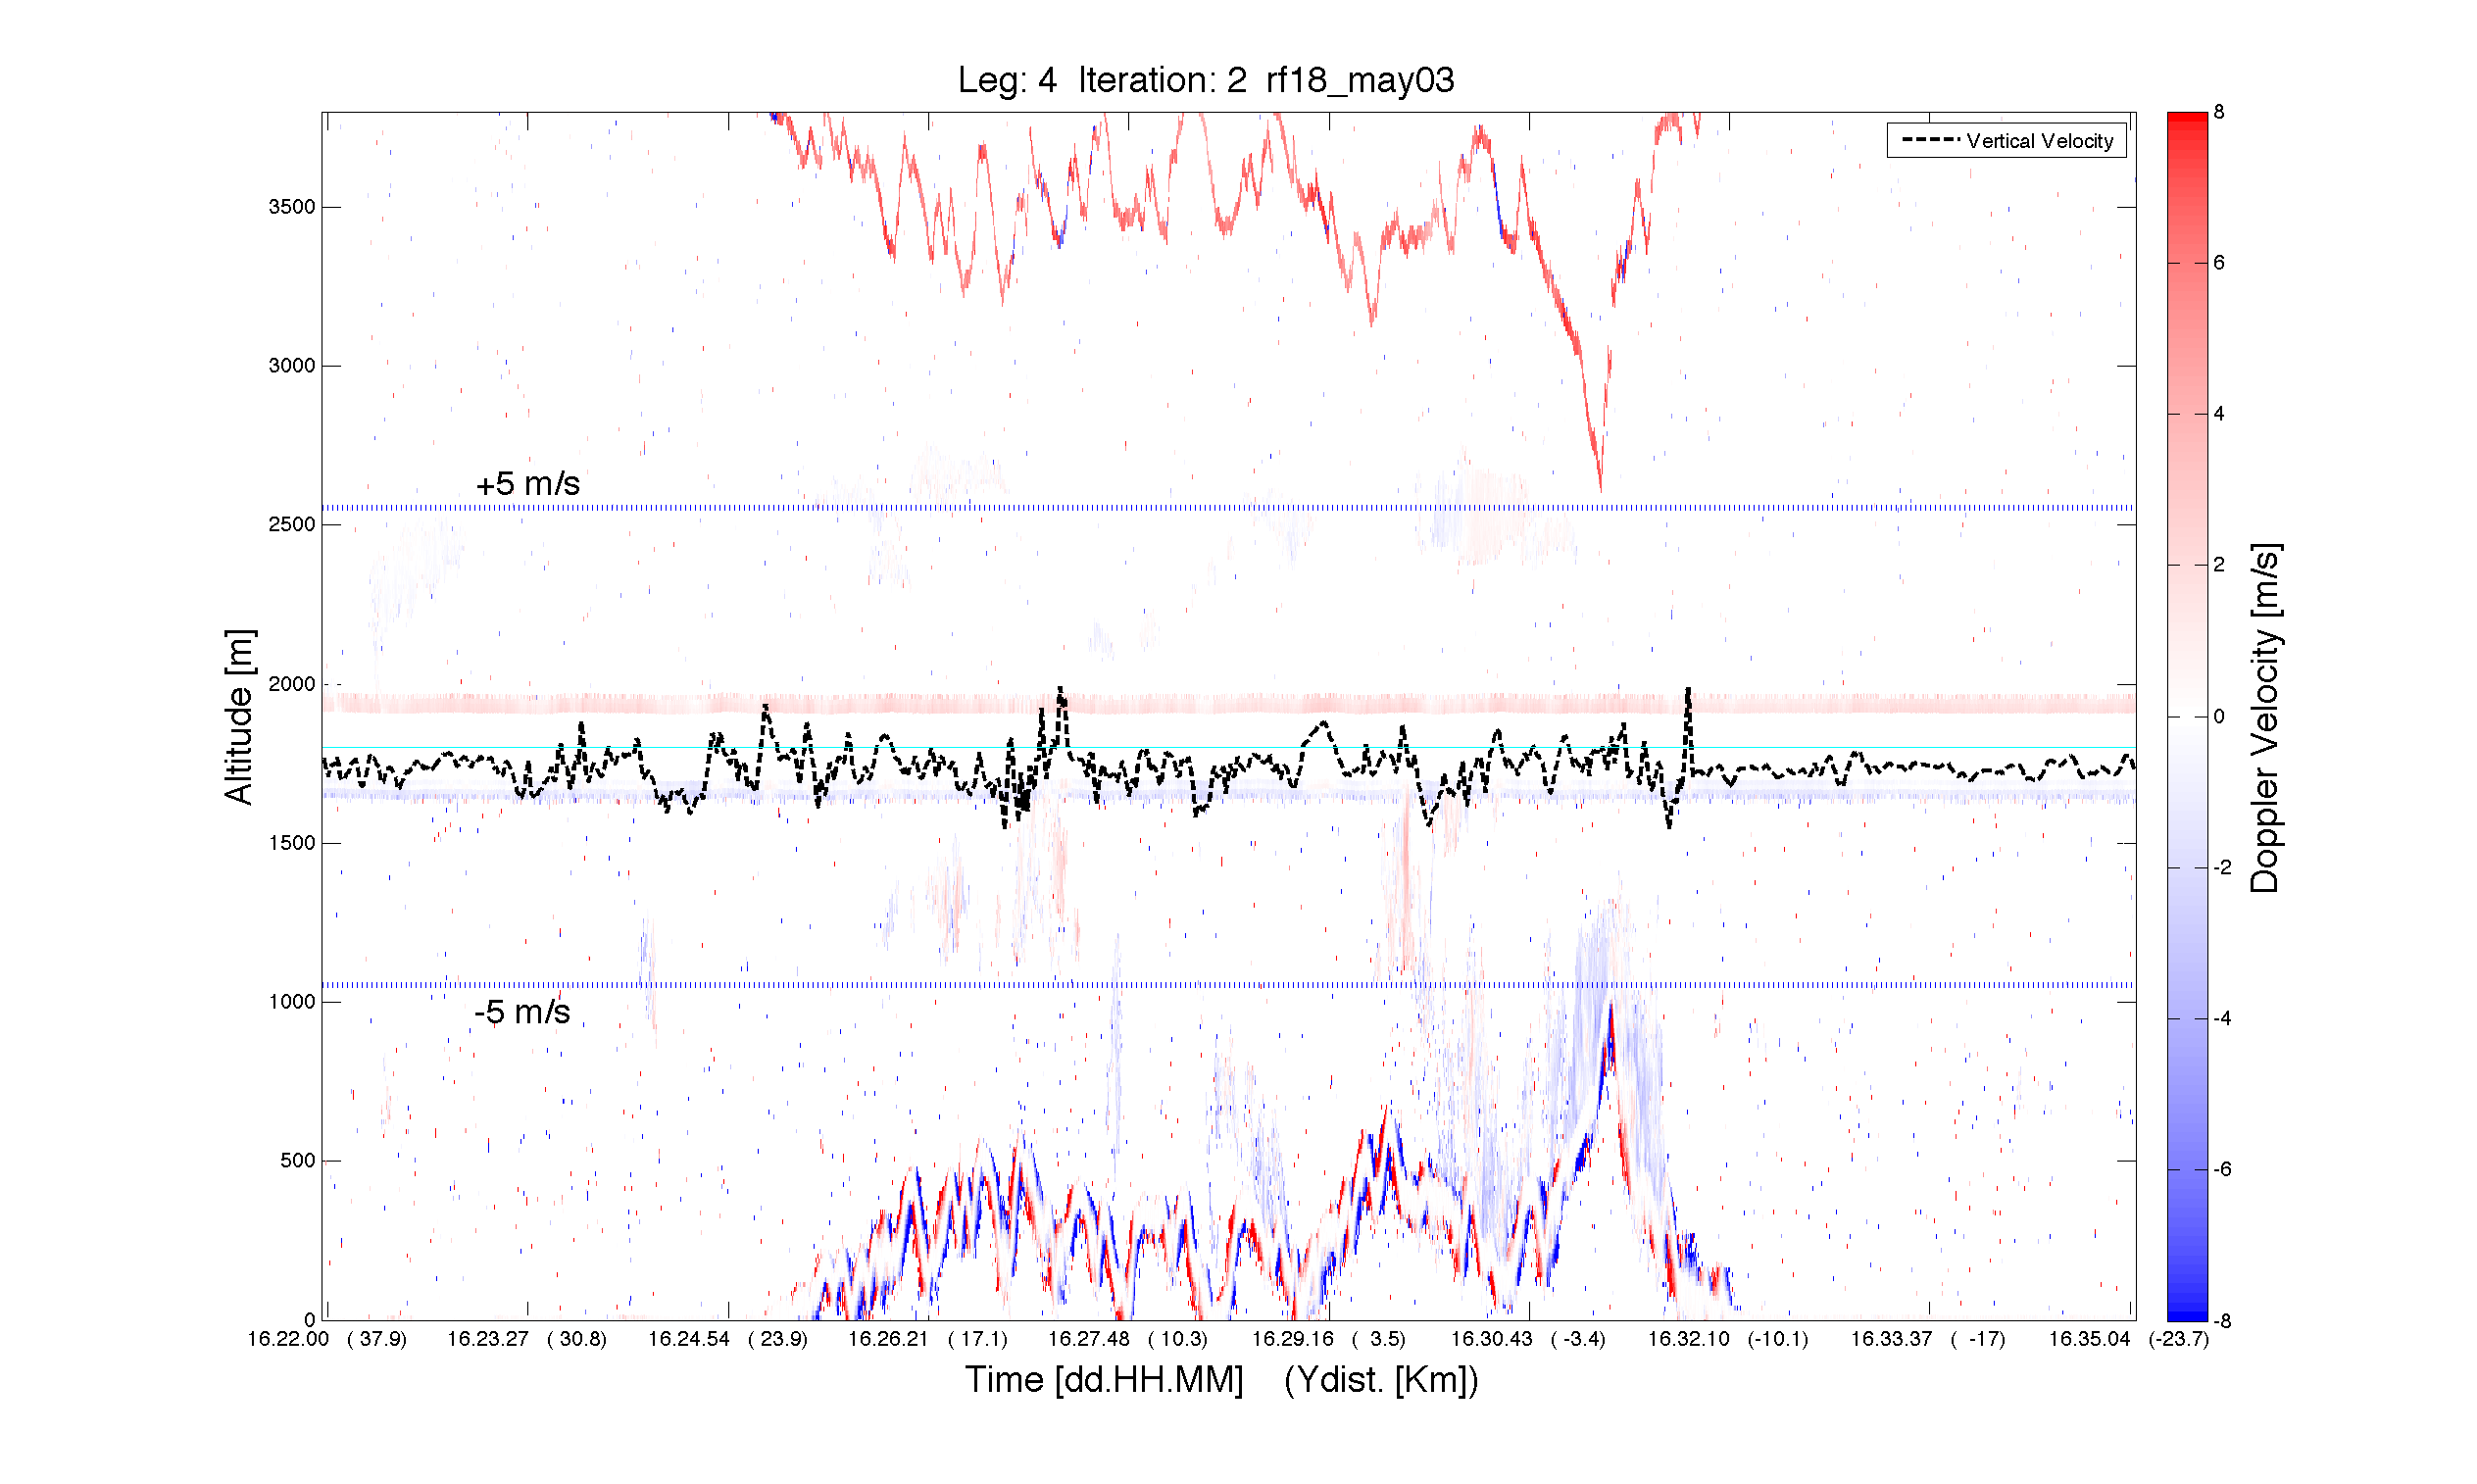Click the altitude tick label '2000'
Viewport: 2477px width, 1484px height.
point(291,684)
